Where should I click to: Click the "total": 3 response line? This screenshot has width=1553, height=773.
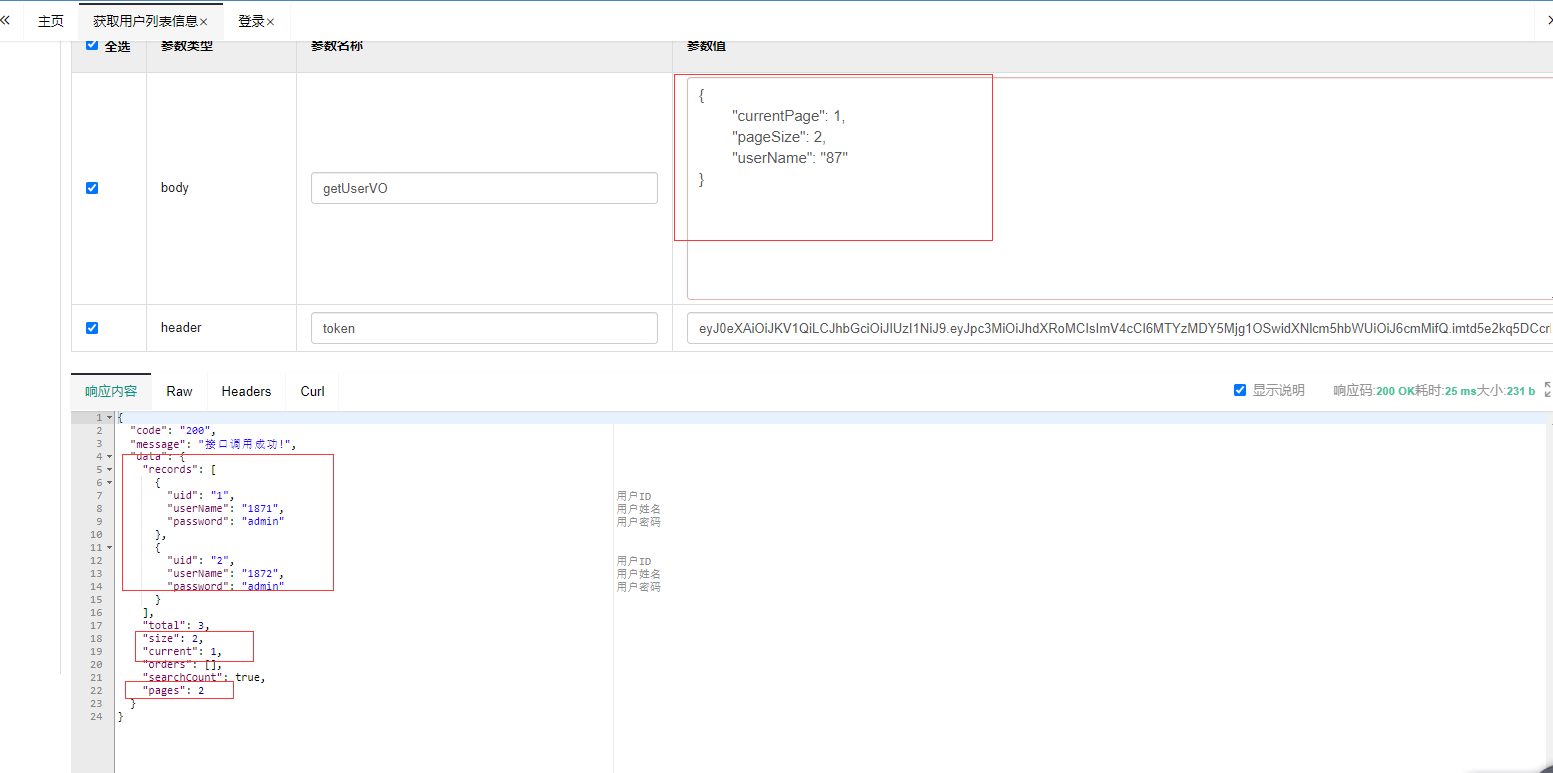coord(176,625)
